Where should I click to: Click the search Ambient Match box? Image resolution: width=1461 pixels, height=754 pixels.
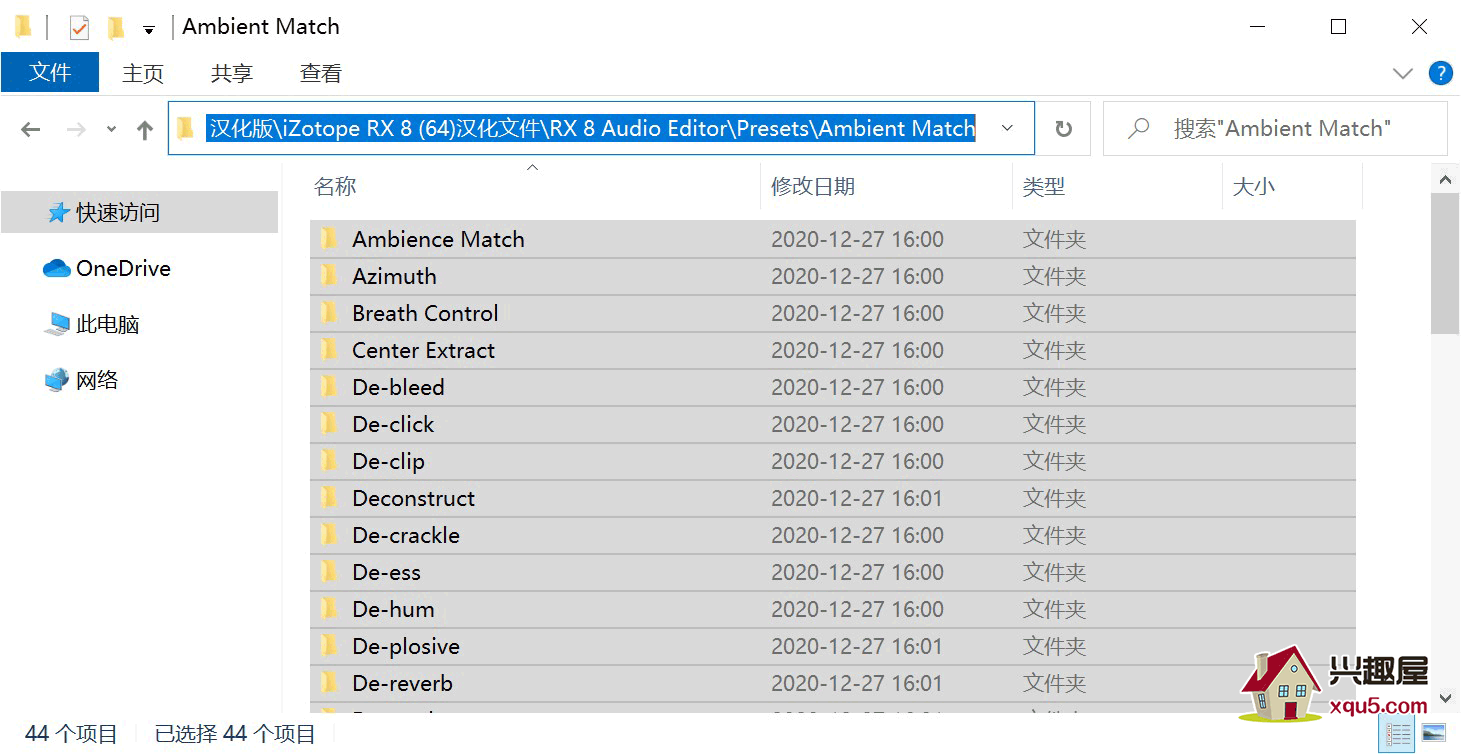pos(1275,128)
